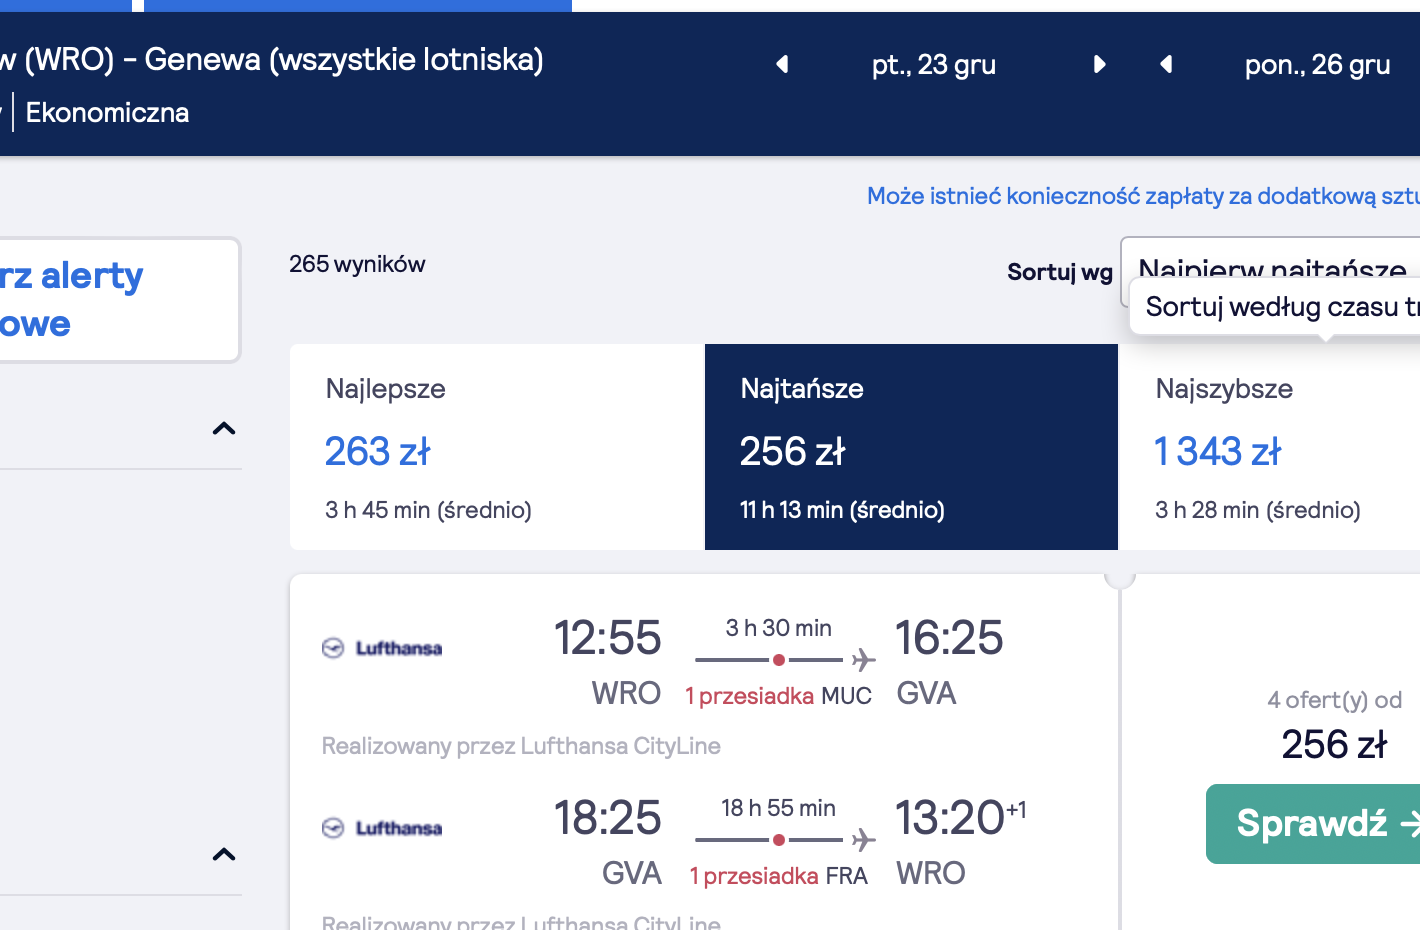
Task: Click the Sprawdź button
Action: (x=1313, y=824)
